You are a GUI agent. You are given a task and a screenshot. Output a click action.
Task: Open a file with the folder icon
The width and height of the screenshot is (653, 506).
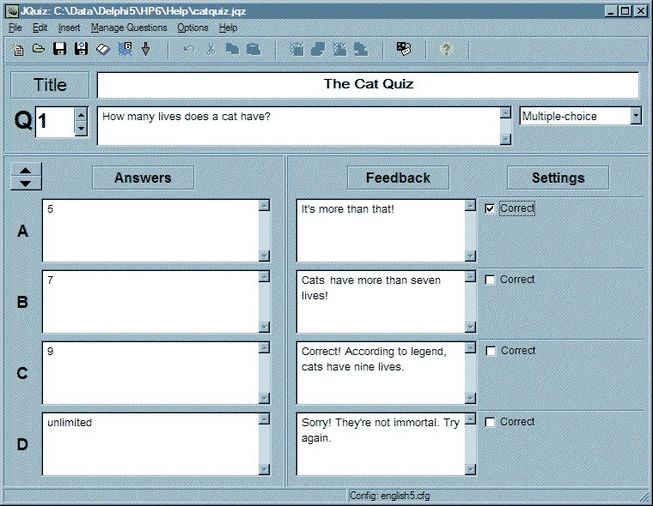pyautogui.click(x=39, y=49)
